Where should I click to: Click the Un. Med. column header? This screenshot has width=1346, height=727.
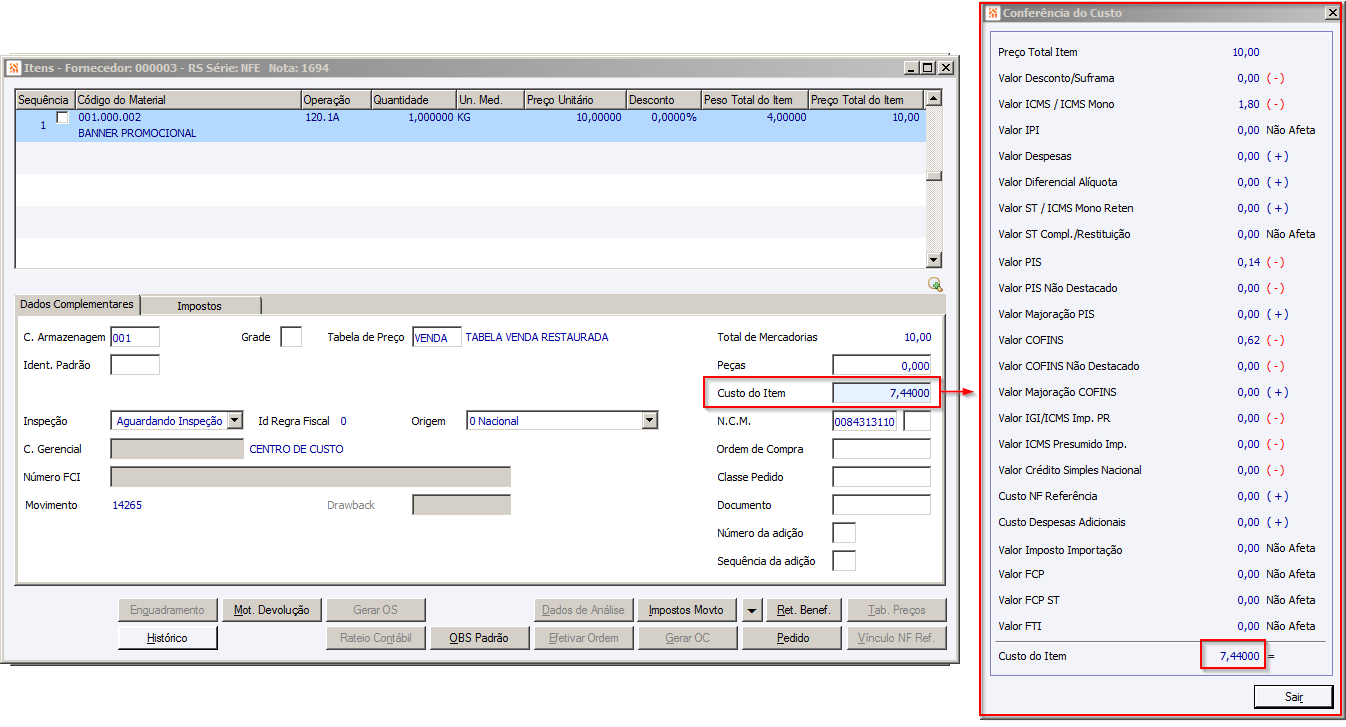(x=490, y=100)
